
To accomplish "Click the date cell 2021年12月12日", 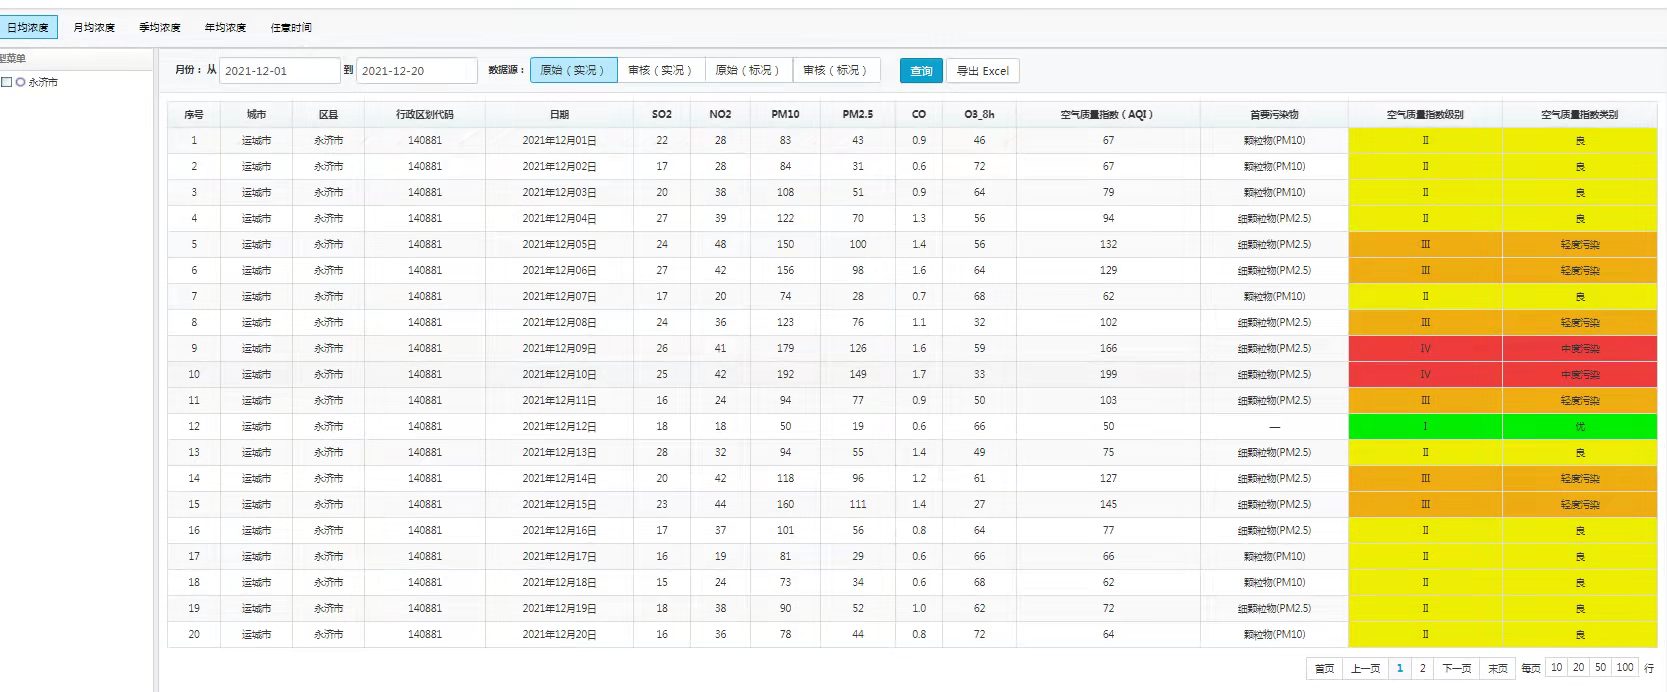I will click(x=559, y=426).
